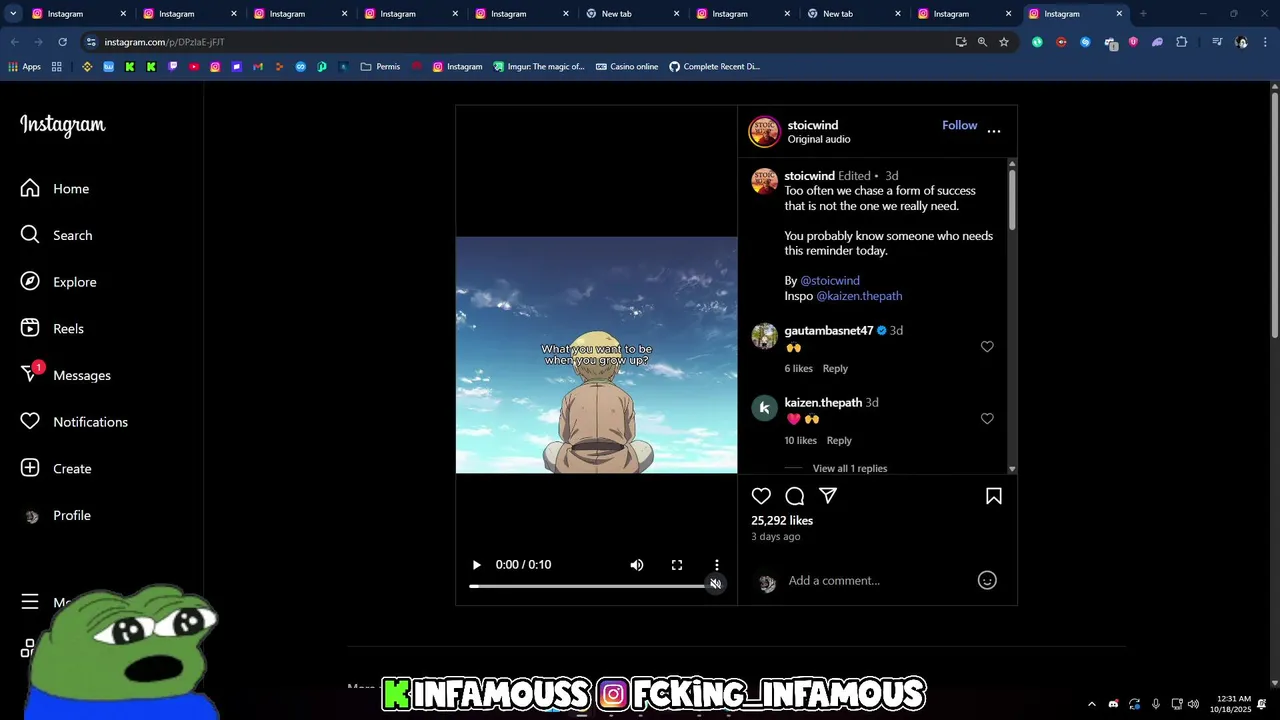Viewport: 1280px width, 720px height.
Task: Click Create new post
Action: (56, 468)
